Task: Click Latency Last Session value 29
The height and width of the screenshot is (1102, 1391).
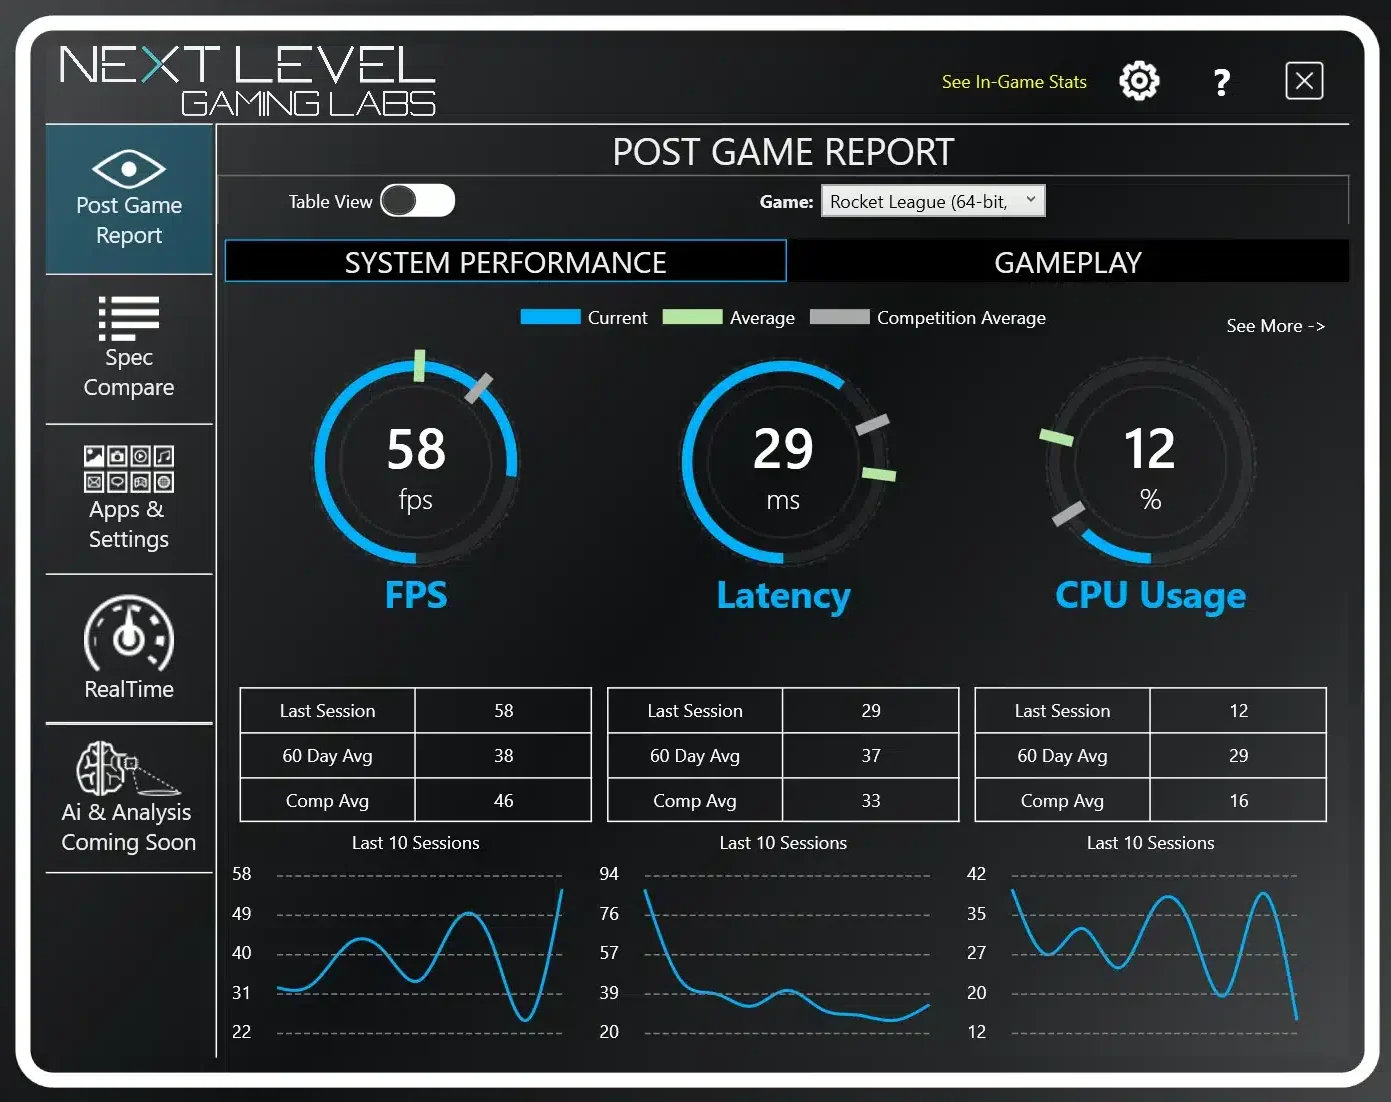Action: (x=871, y=711)
